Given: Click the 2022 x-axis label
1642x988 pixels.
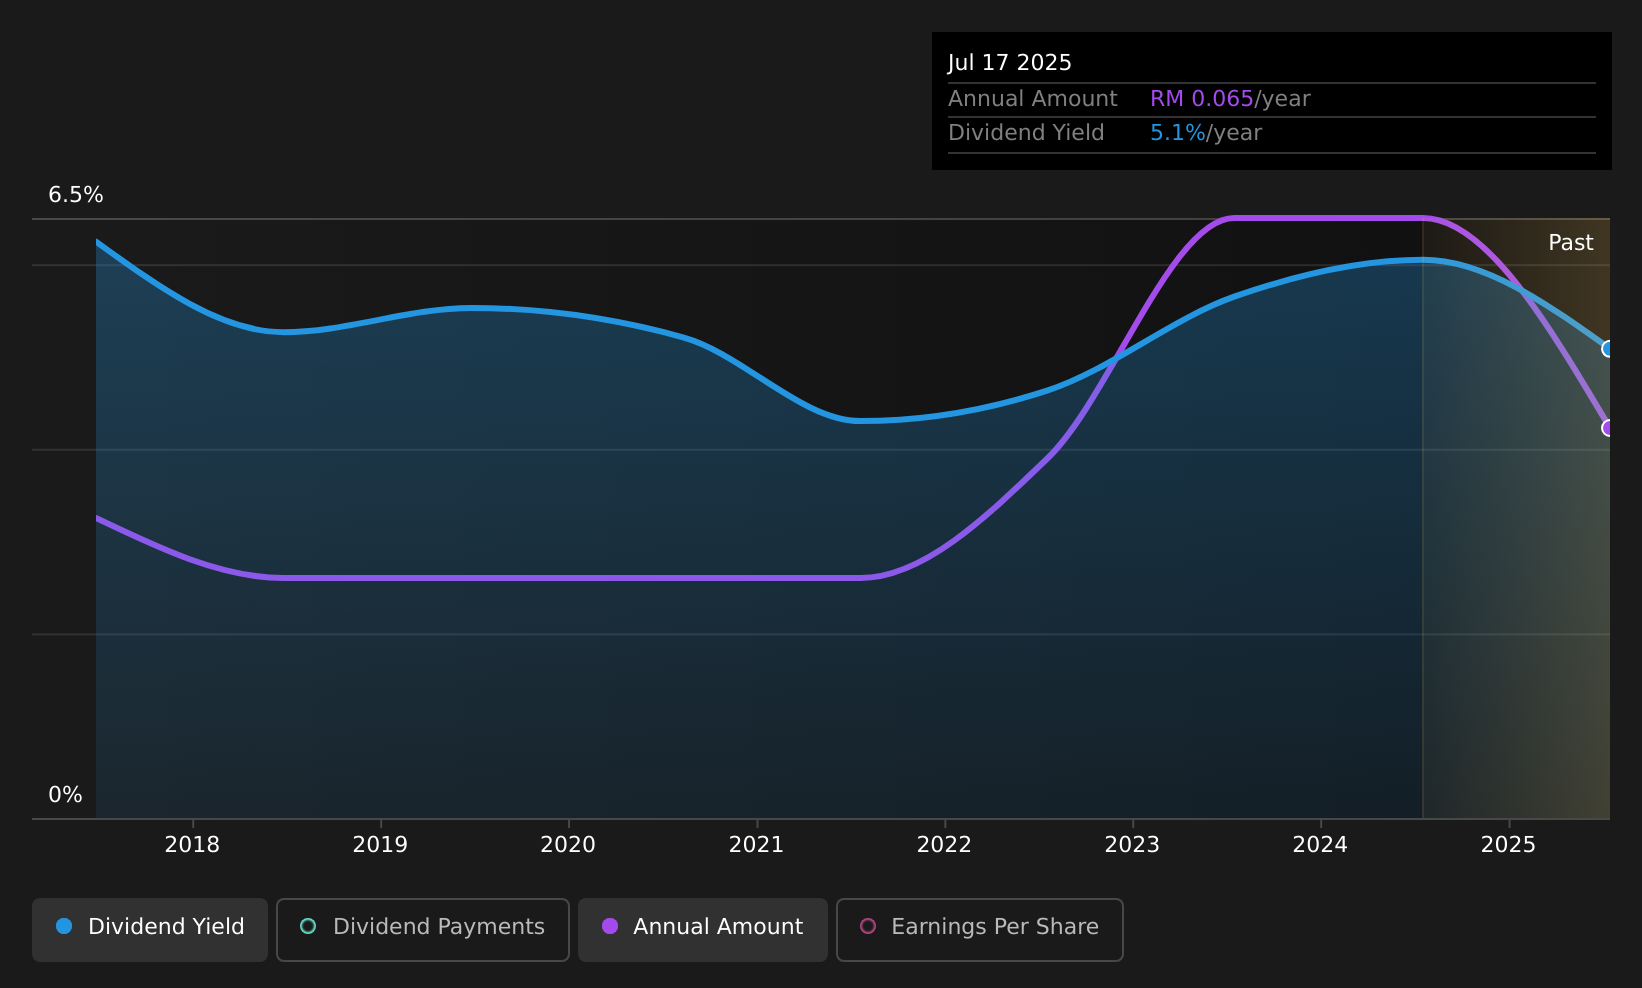Looking at the screenshot, I should (944, 845).
